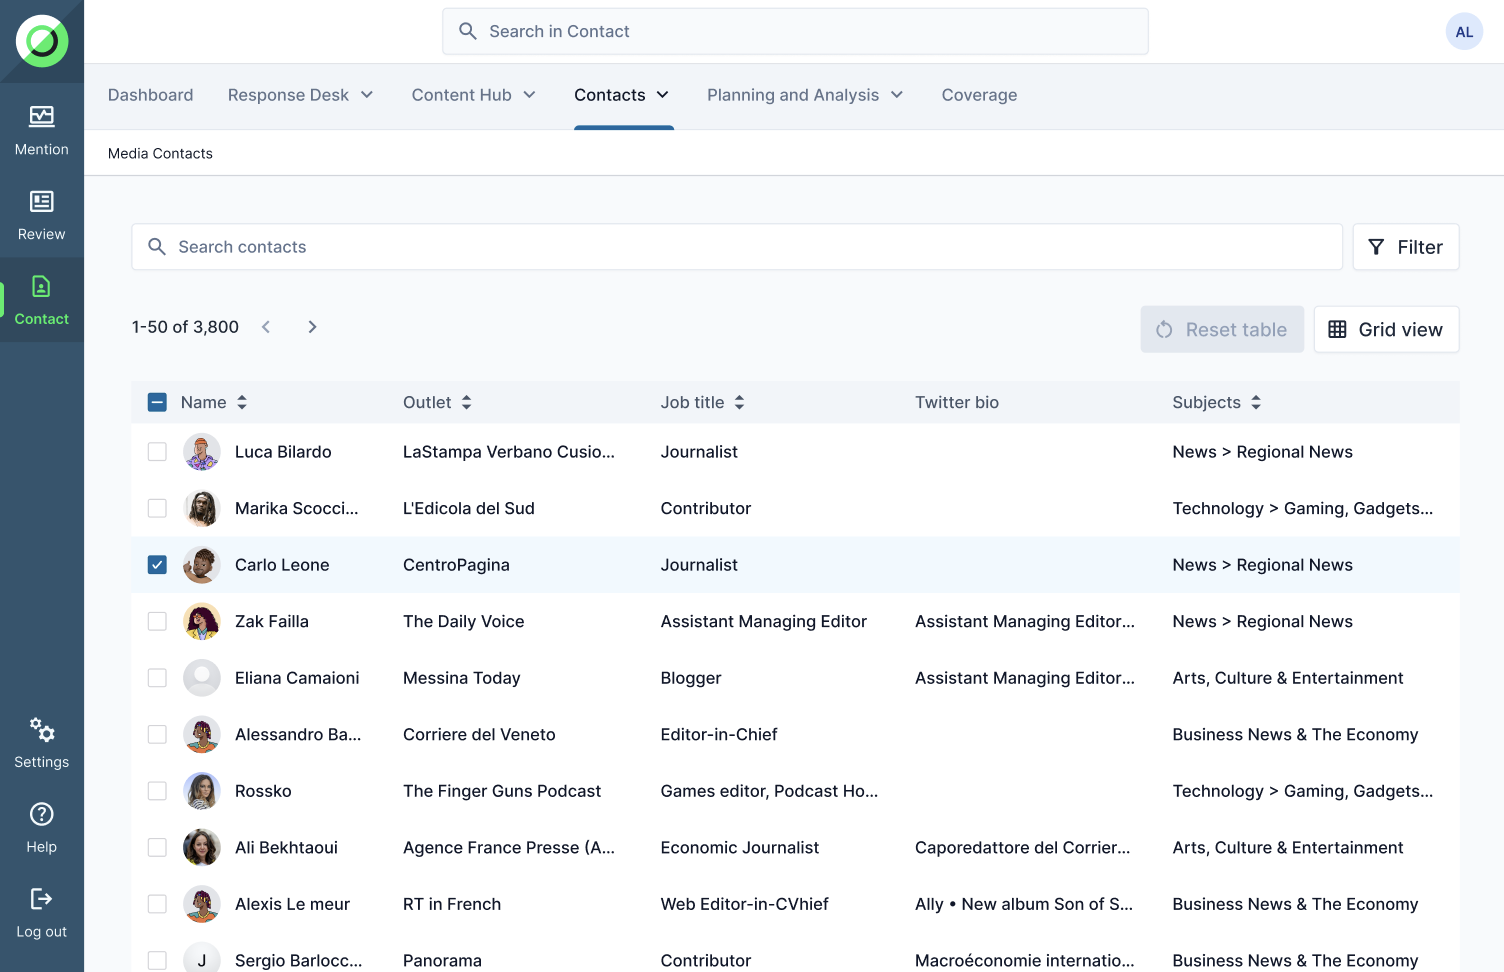Click Carlo Leone's avatar
This screenshot has height=972, width=1504.
click(202, 565)
